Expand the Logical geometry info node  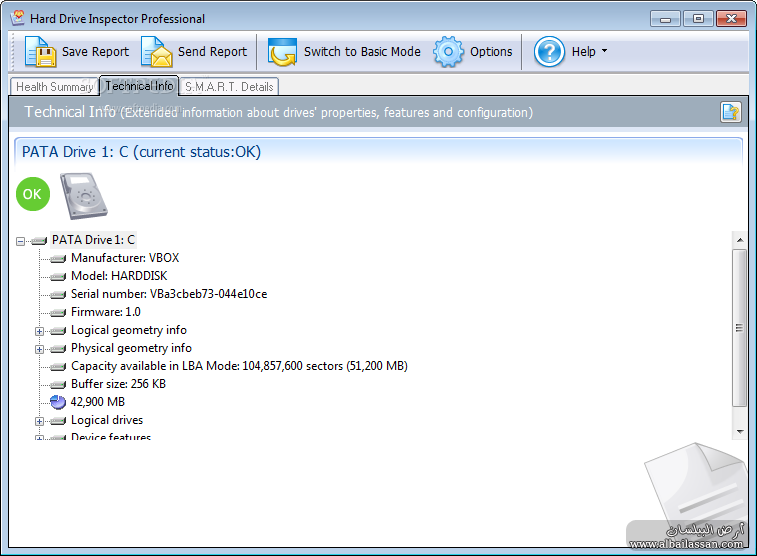39,331
